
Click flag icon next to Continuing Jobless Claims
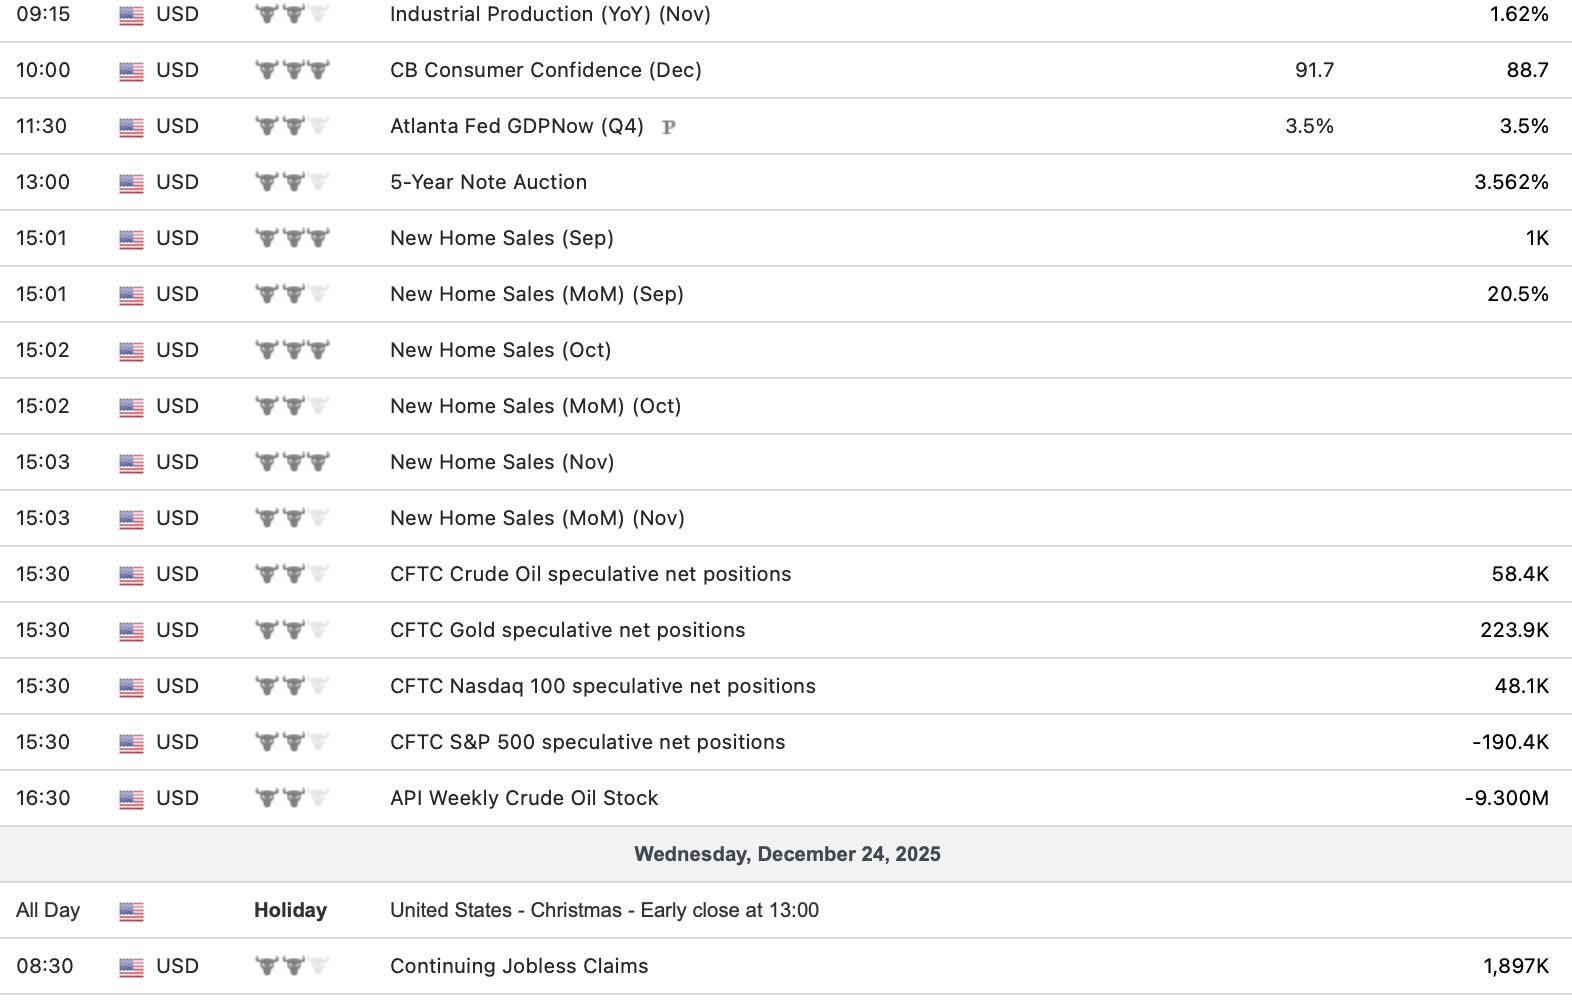(131, 967)
